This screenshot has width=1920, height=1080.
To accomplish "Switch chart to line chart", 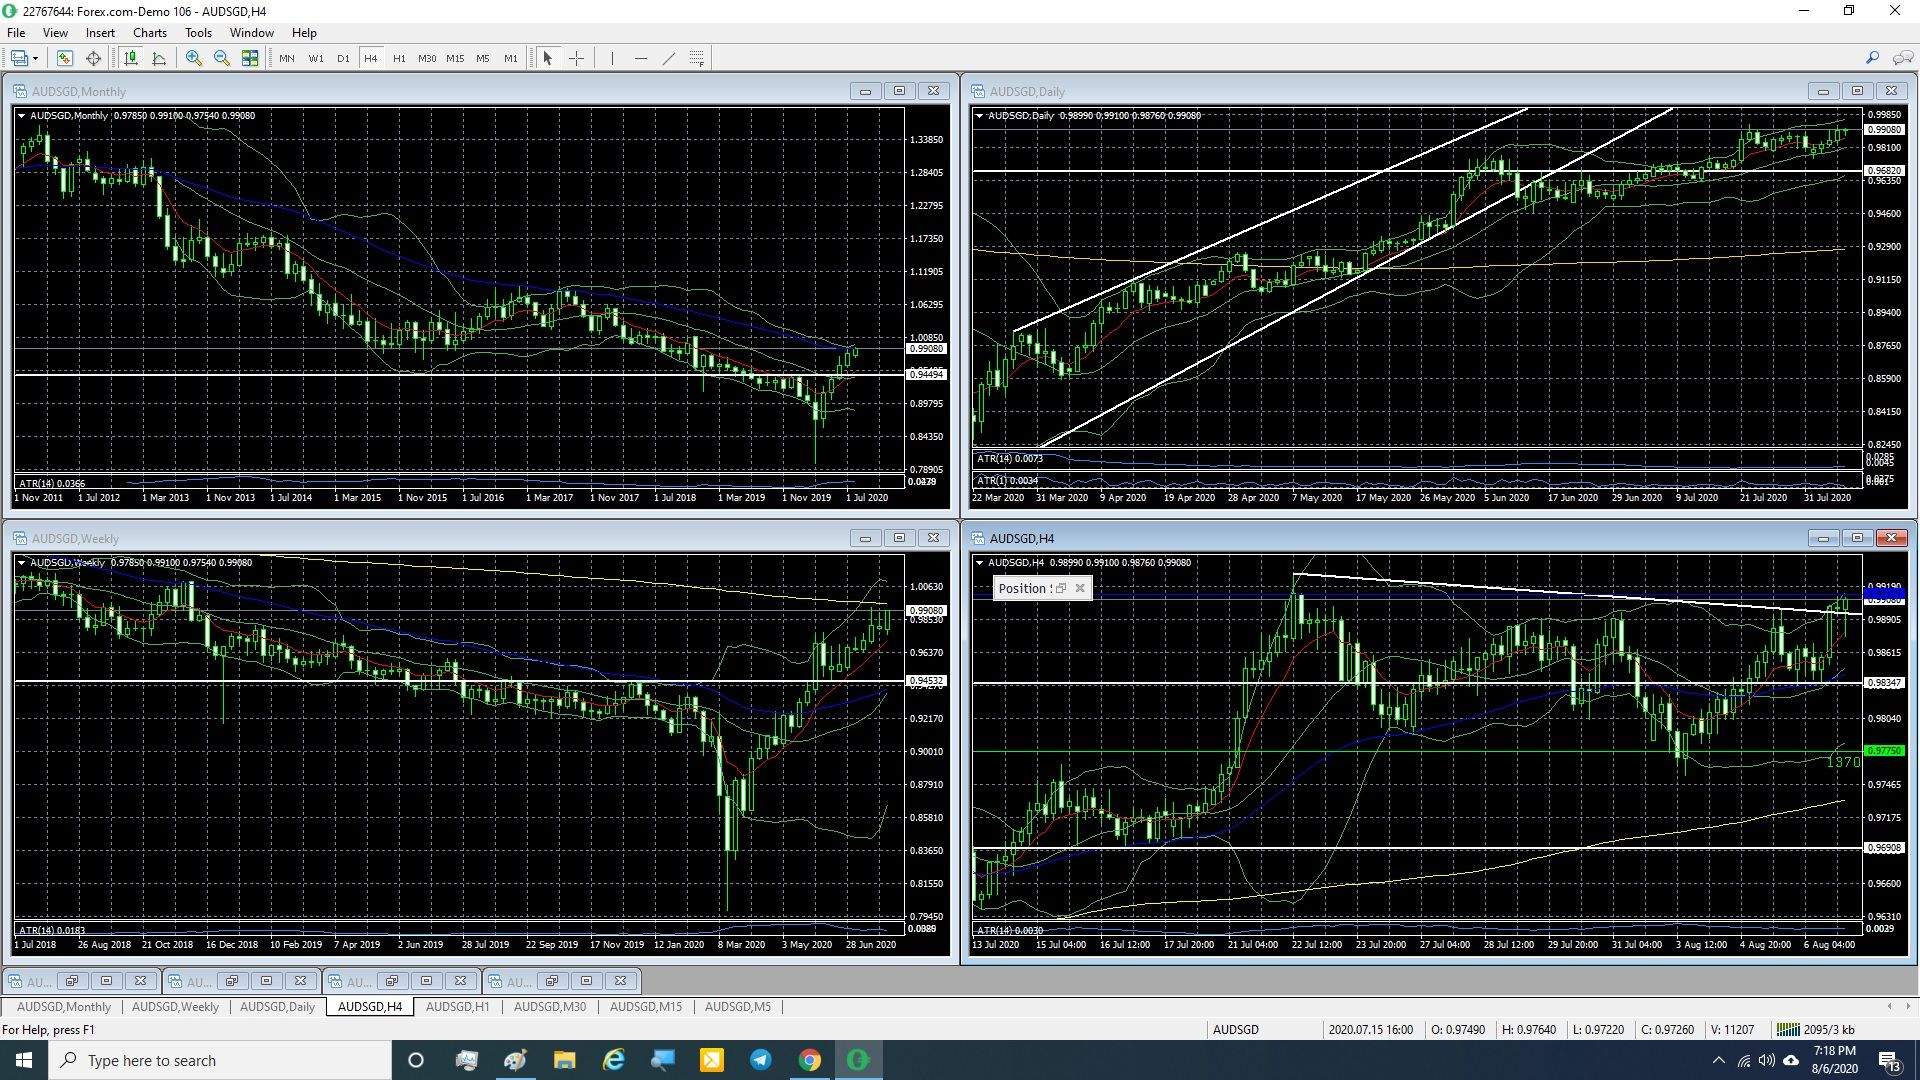I will point(159,58).
